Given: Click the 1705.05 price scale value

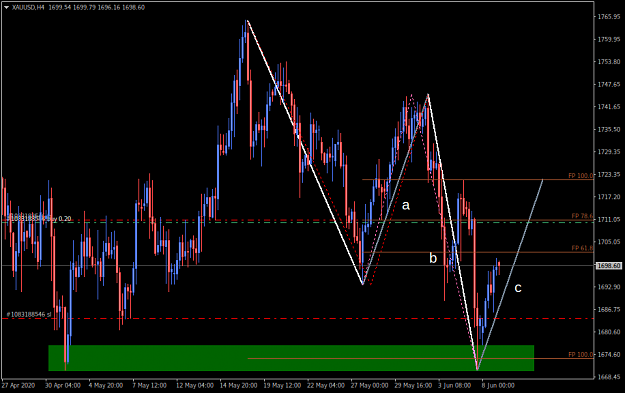Looking at the screenshot, I should [x=609, y=242].
